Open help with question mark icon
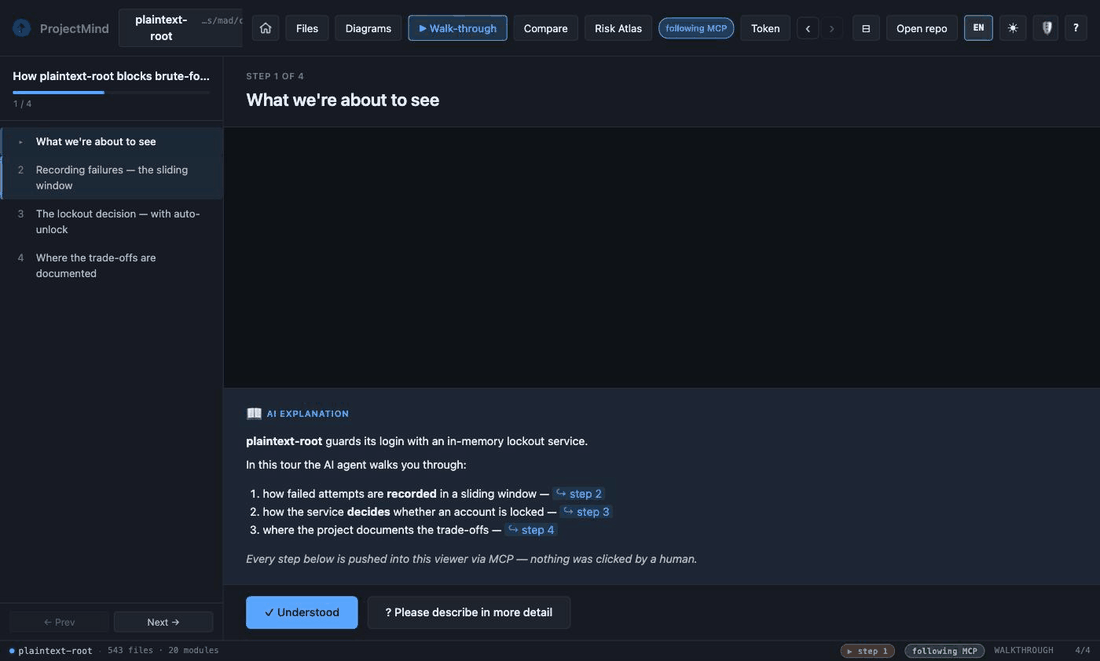The image size is (1100, 661). click(x=1075, y=28)
